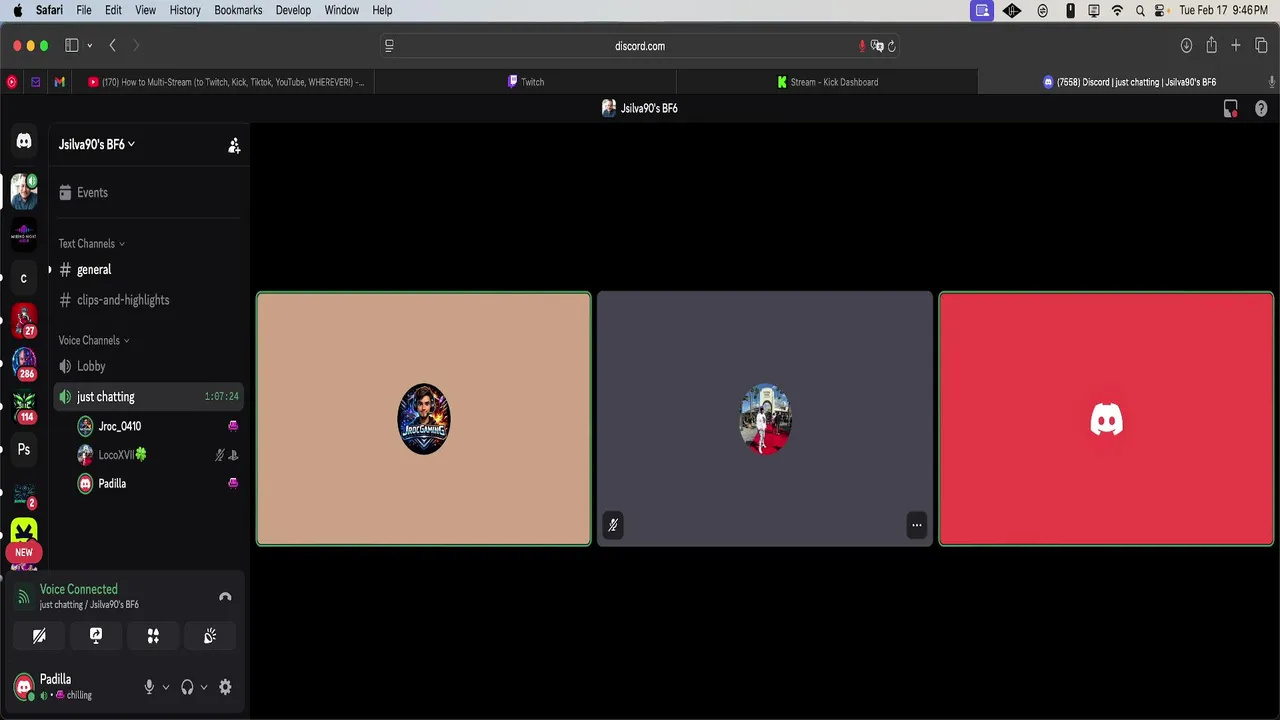The width and height of the screenshot is (1280, 720).
Task: Open options on LocoXVII video tile
Action: point(916,525)
